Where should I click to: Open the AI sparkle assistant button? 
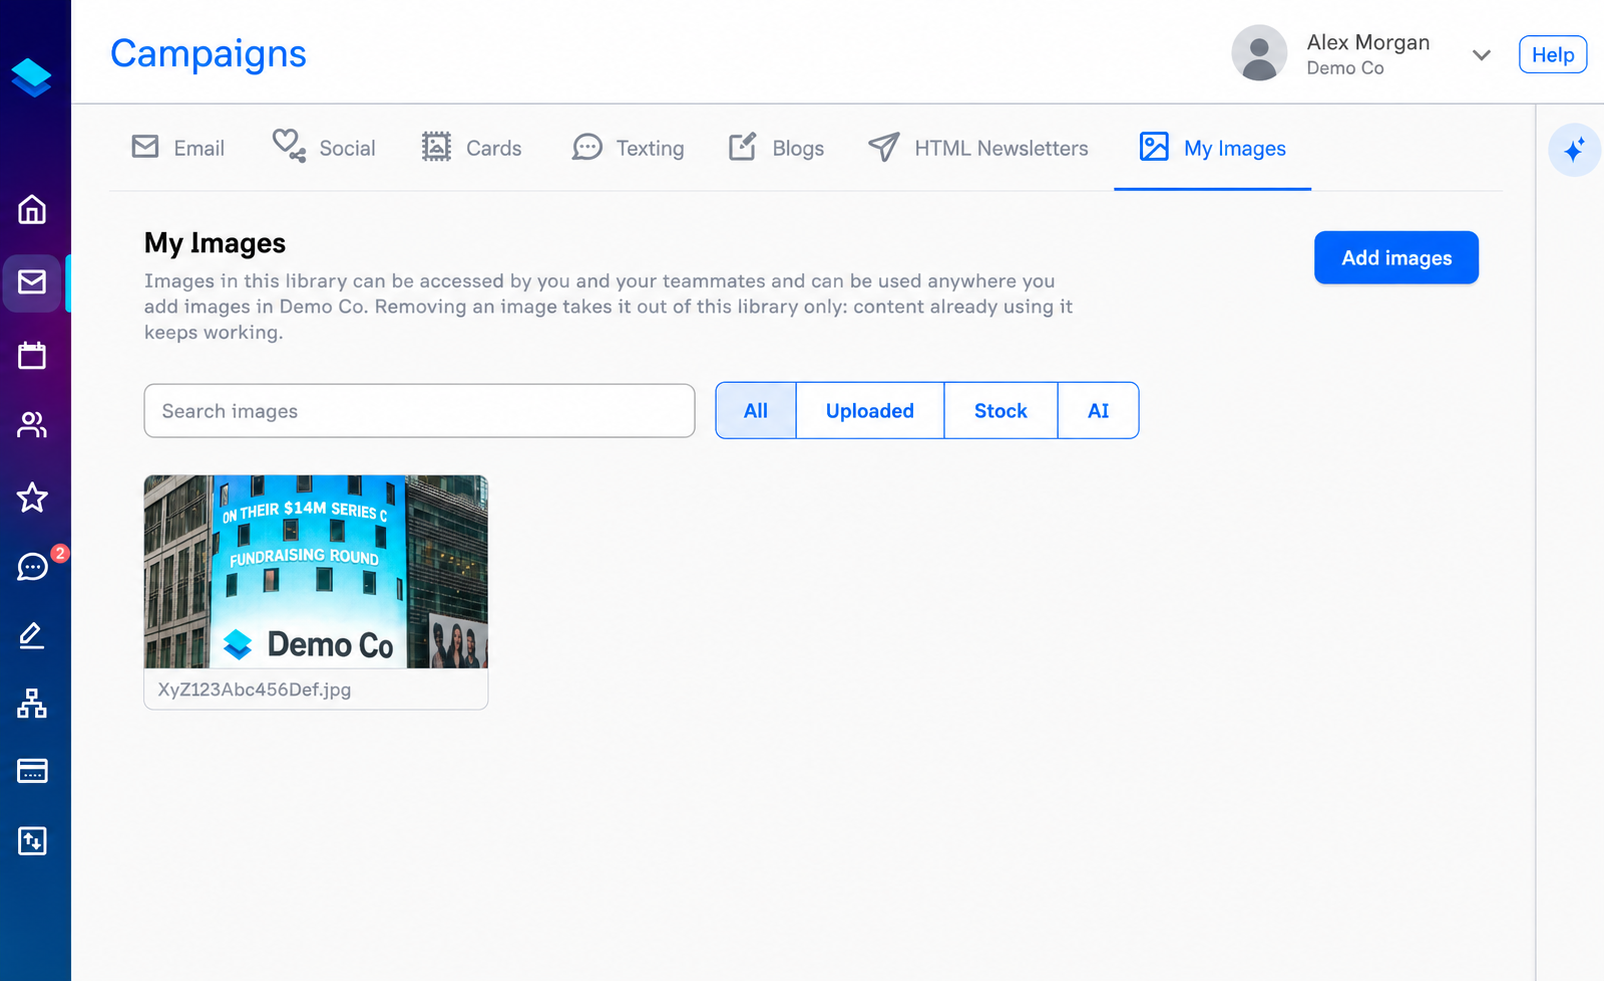(1574, 150)
